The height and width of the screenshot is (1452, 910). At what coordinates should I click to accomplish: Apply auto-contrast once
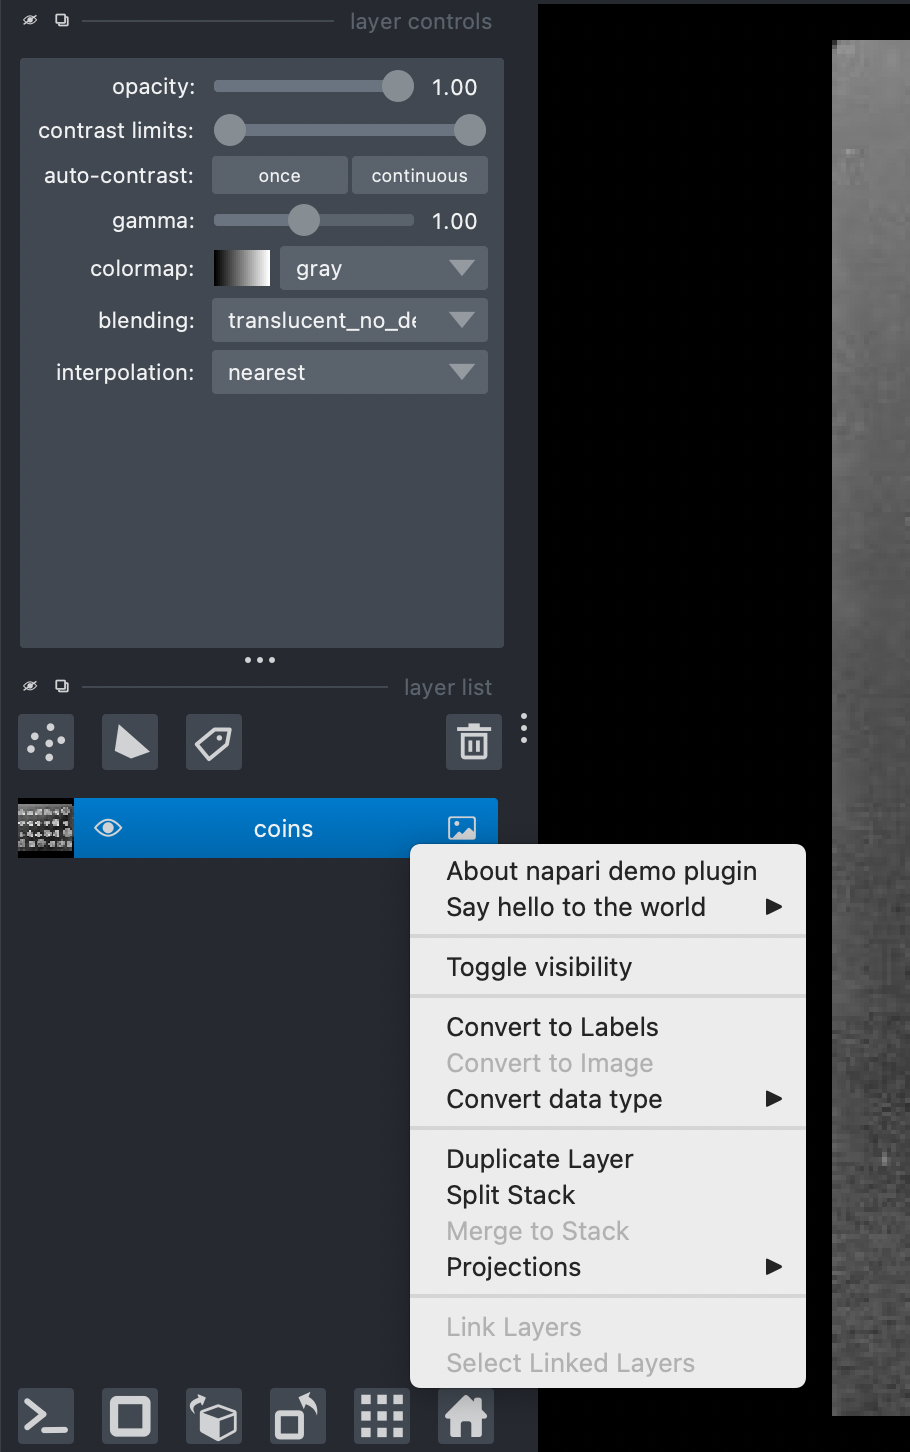(279, 175)
